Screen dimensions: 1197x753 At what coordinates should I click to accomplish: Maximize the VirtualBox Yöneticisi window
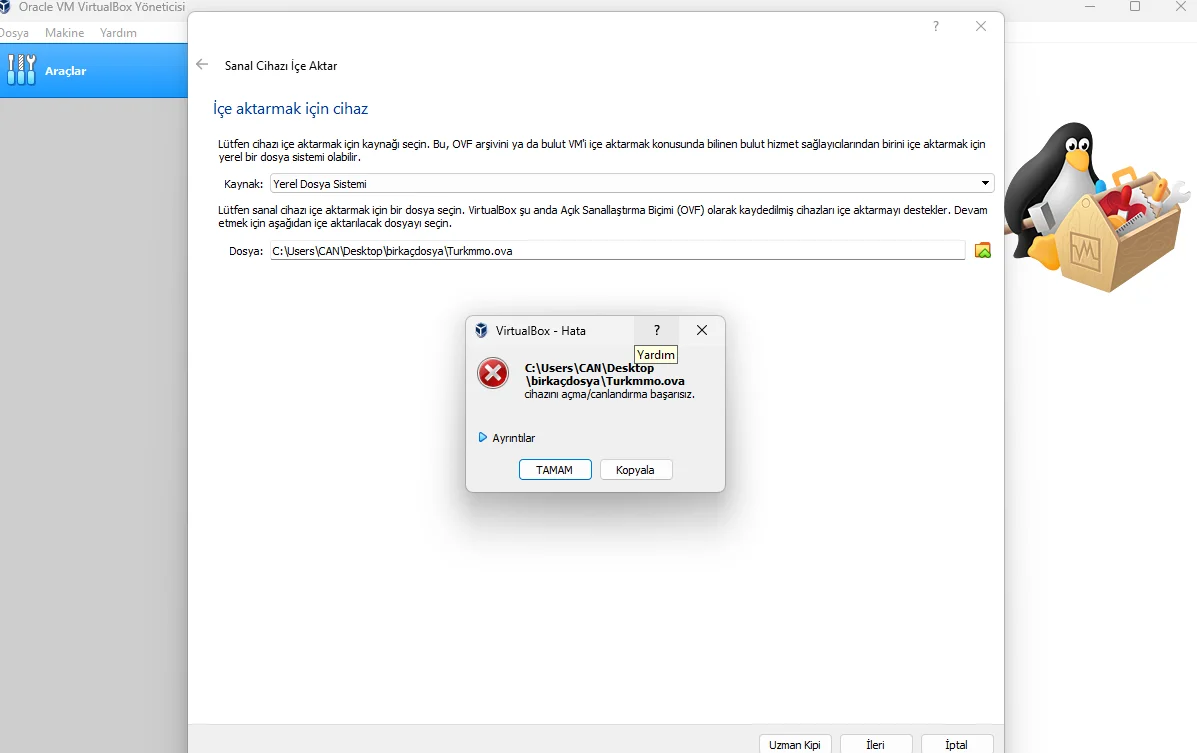point(1135,7)
